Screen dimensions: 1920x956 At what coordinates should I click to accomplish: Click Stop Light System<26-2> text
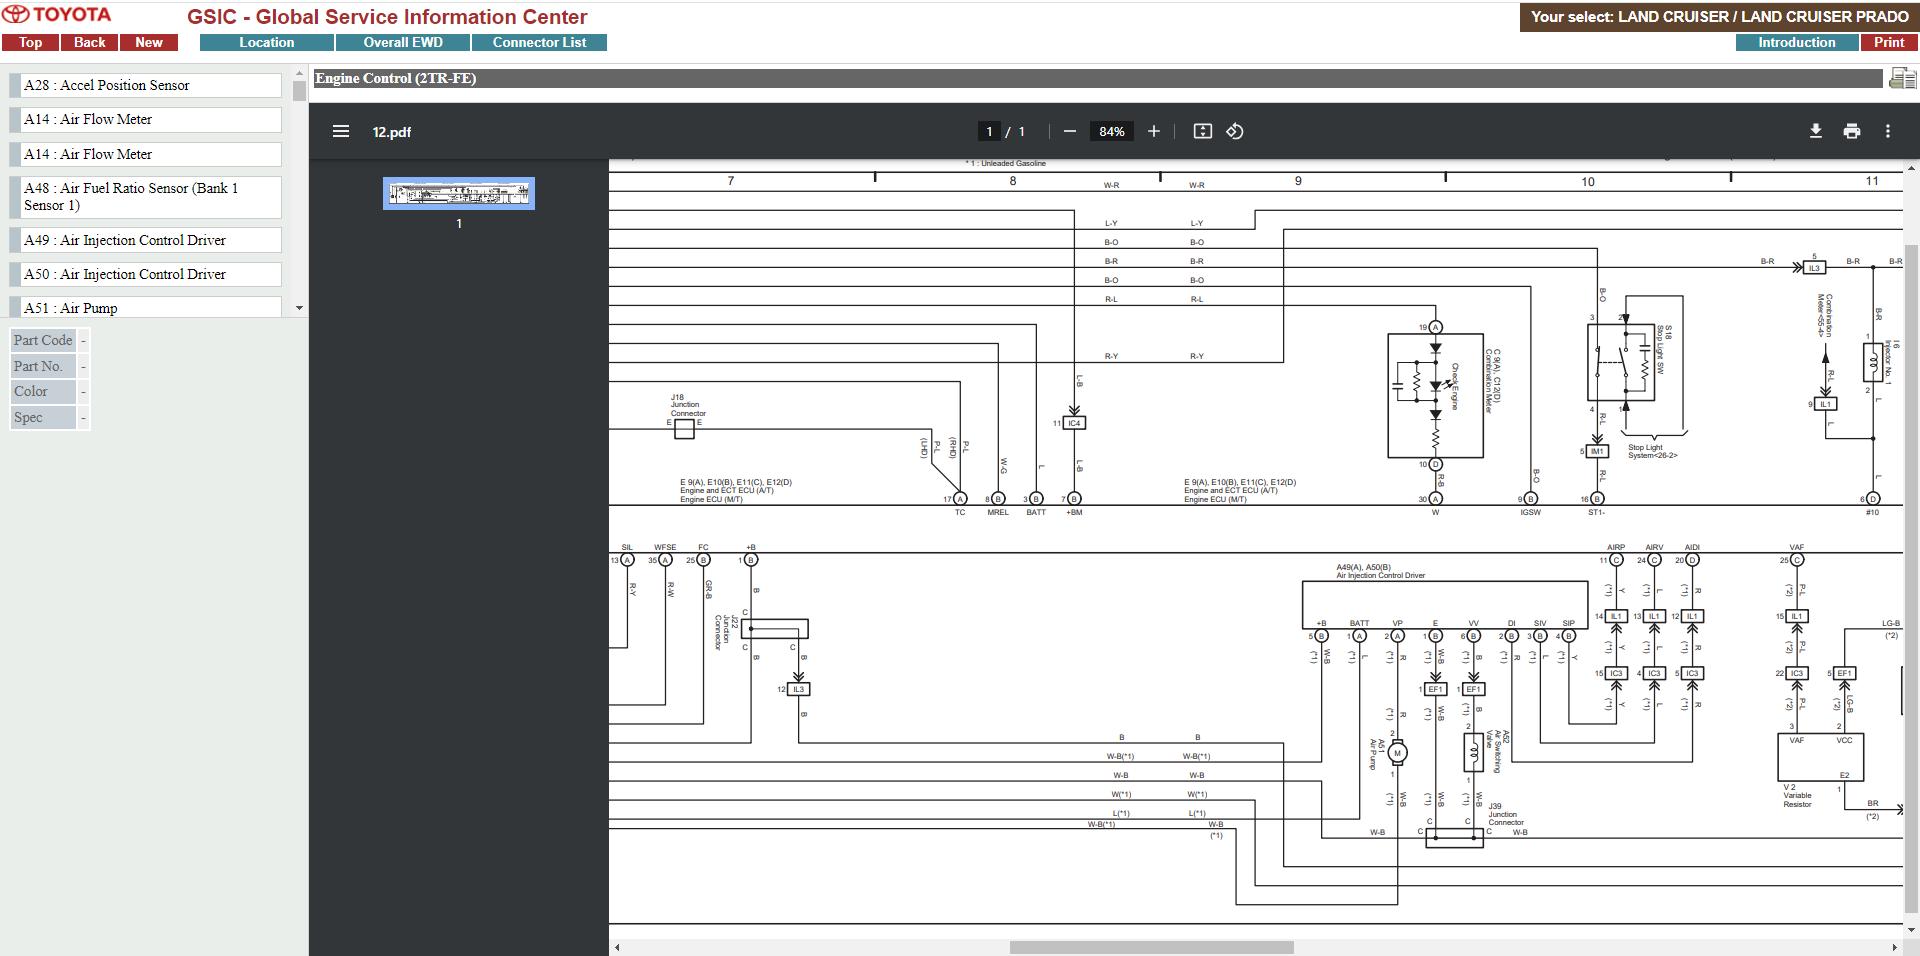tap(1652, 452)
